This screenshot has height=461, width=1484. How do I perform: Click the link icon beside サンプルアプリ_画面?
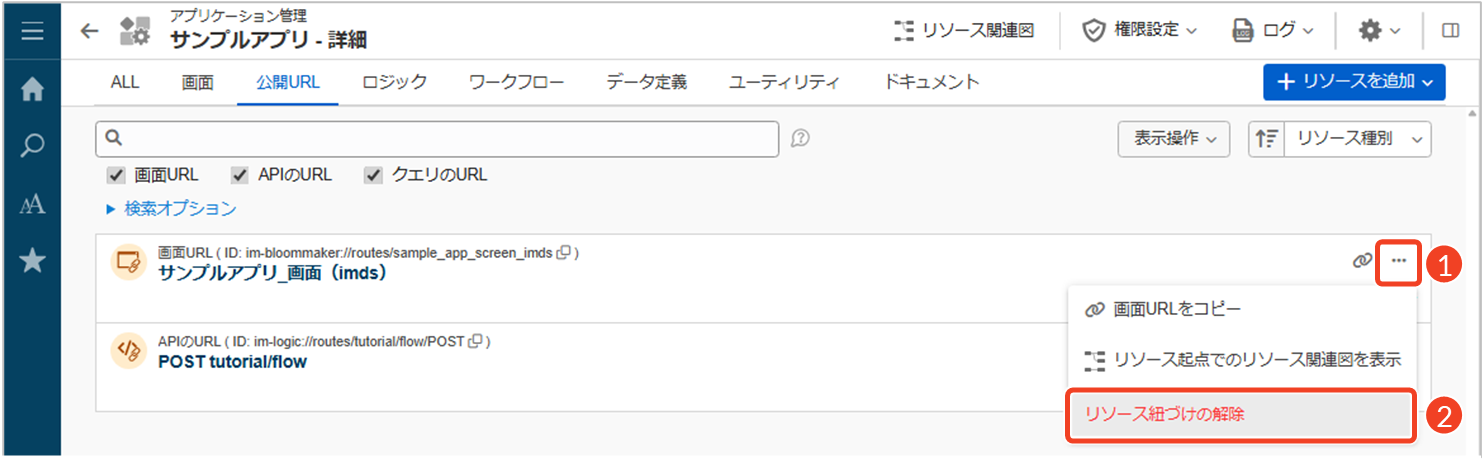[1361, 261]
